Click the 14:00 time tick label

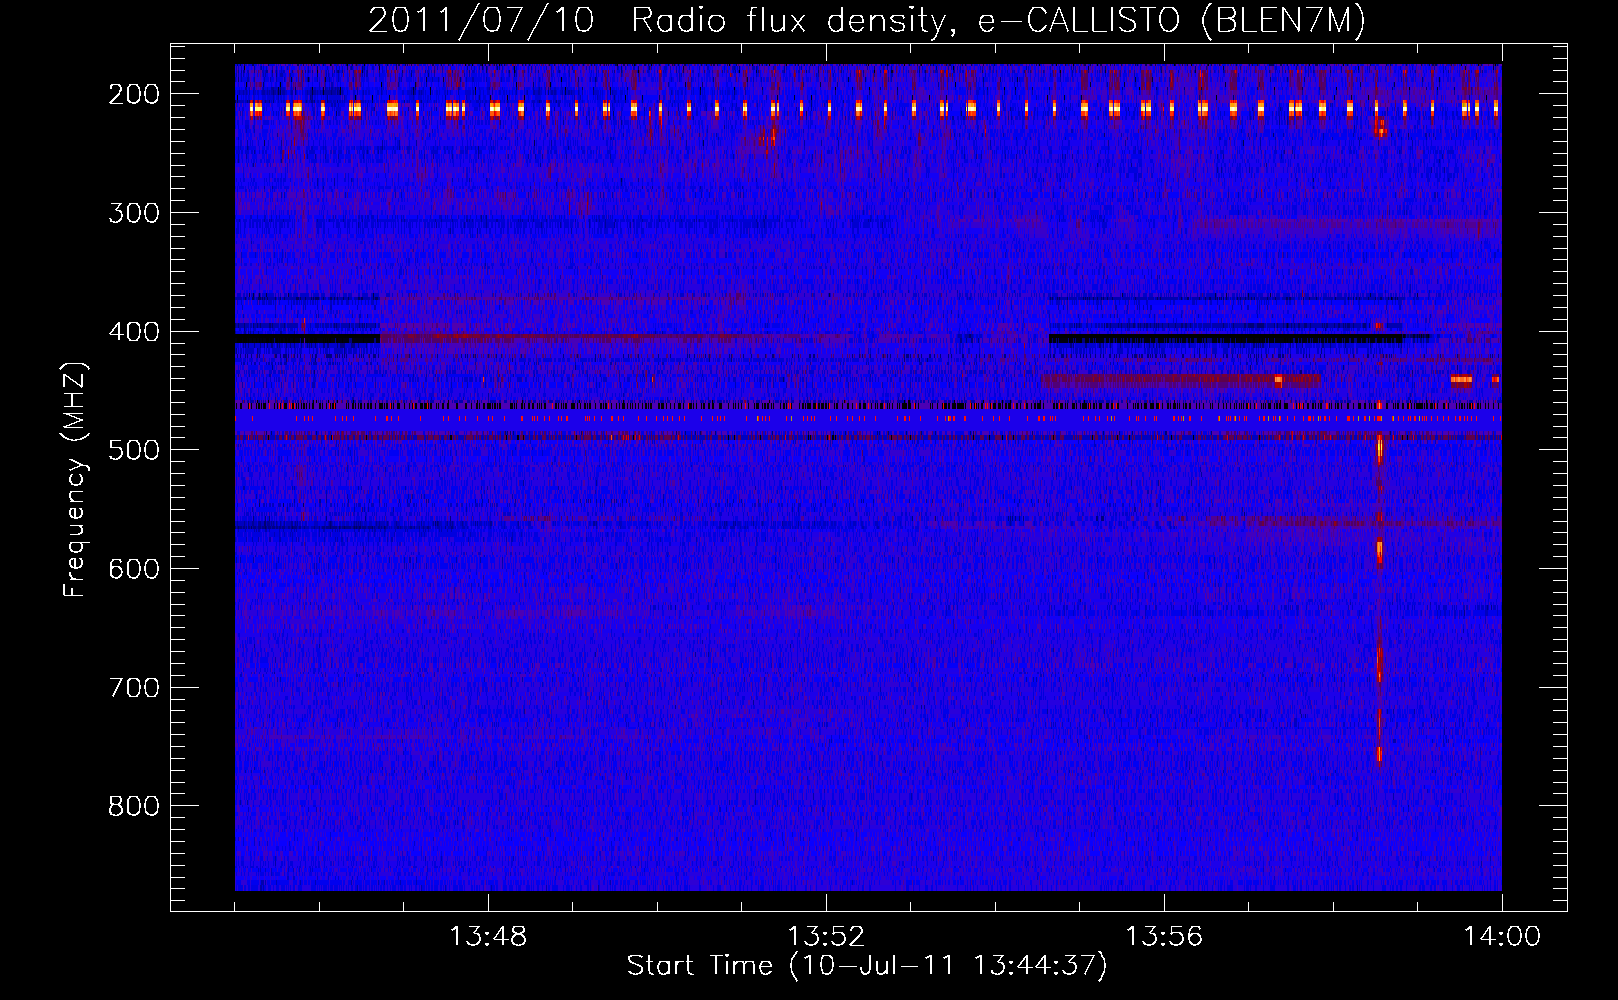pyautogui.click(x=1502, y=937)
